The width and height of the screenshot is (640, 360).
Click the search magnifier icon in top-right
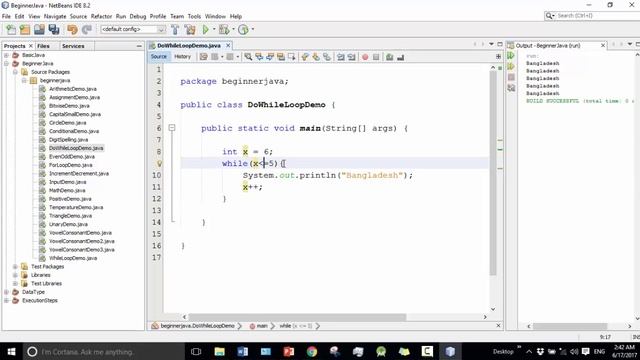549,16
